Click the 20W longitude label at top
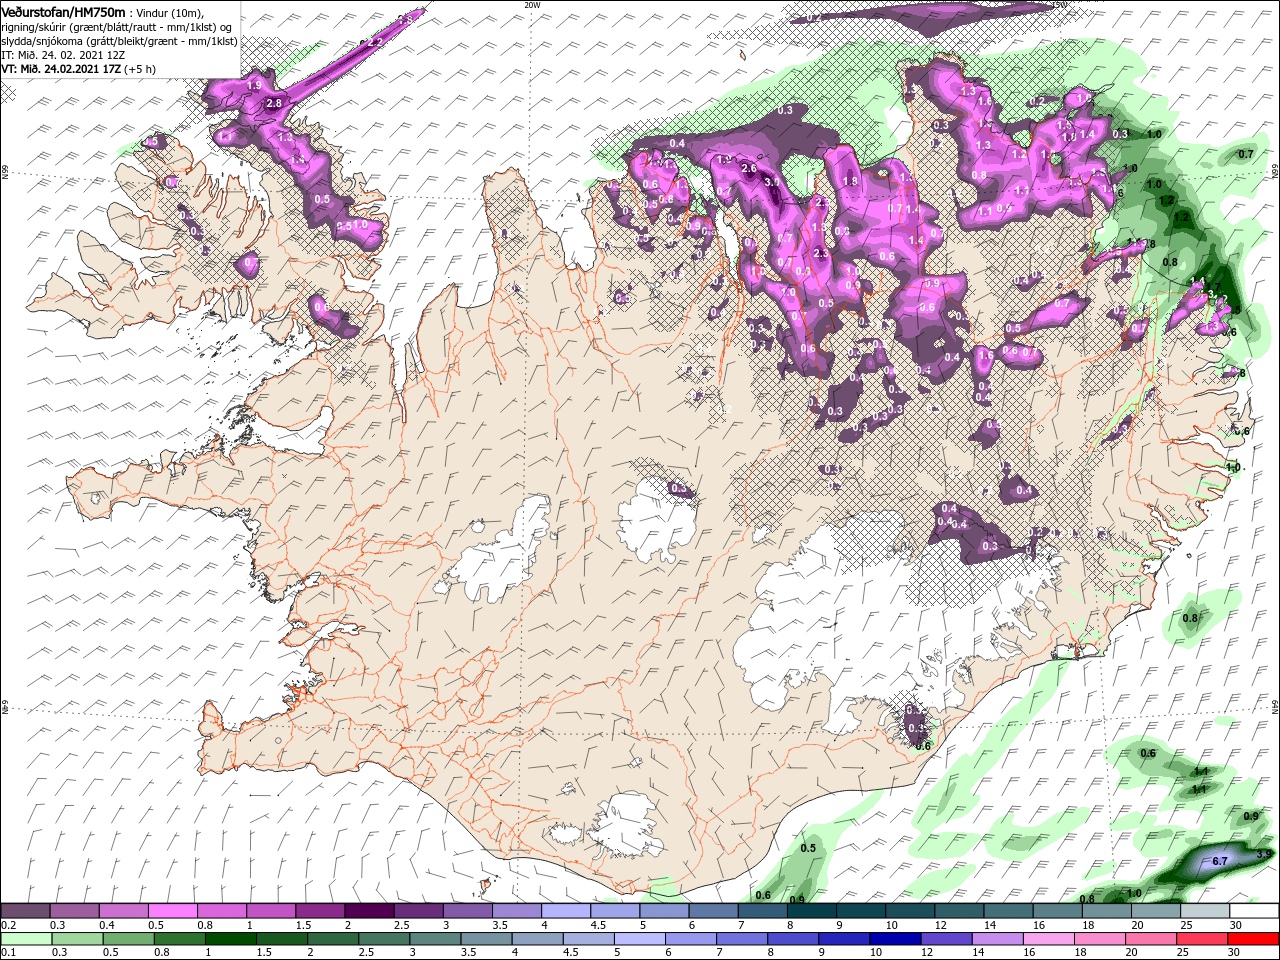 tap(532, 5)
